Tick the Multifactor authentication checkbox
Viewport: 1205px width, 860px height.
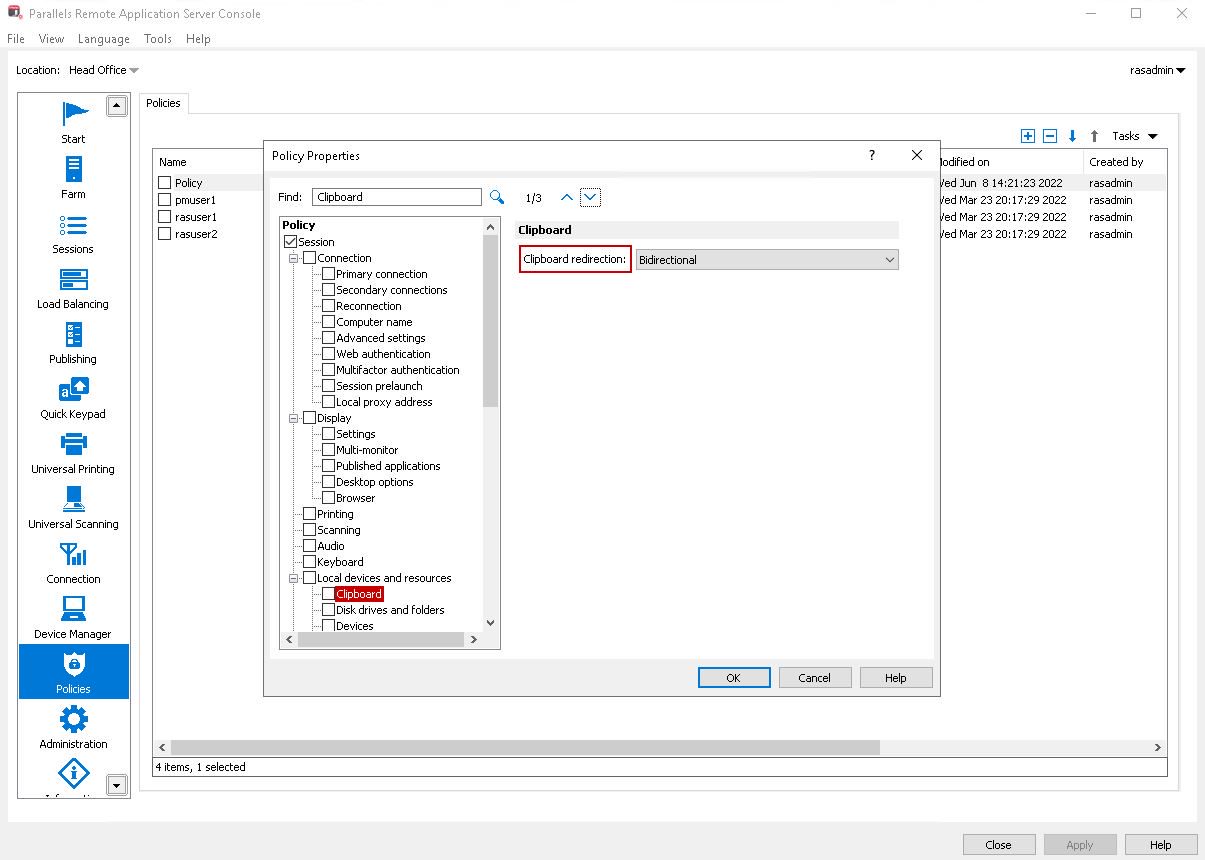(328, 370)
